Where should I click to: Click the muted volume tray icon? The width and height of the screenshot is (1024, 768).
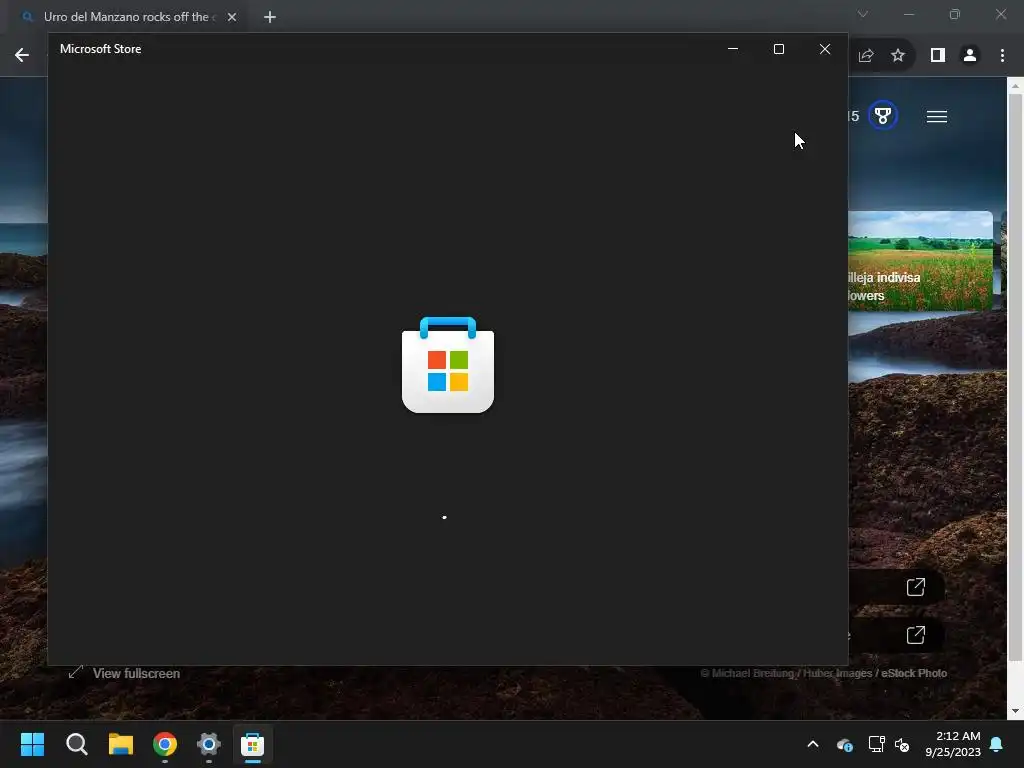[x=902, y=744]
